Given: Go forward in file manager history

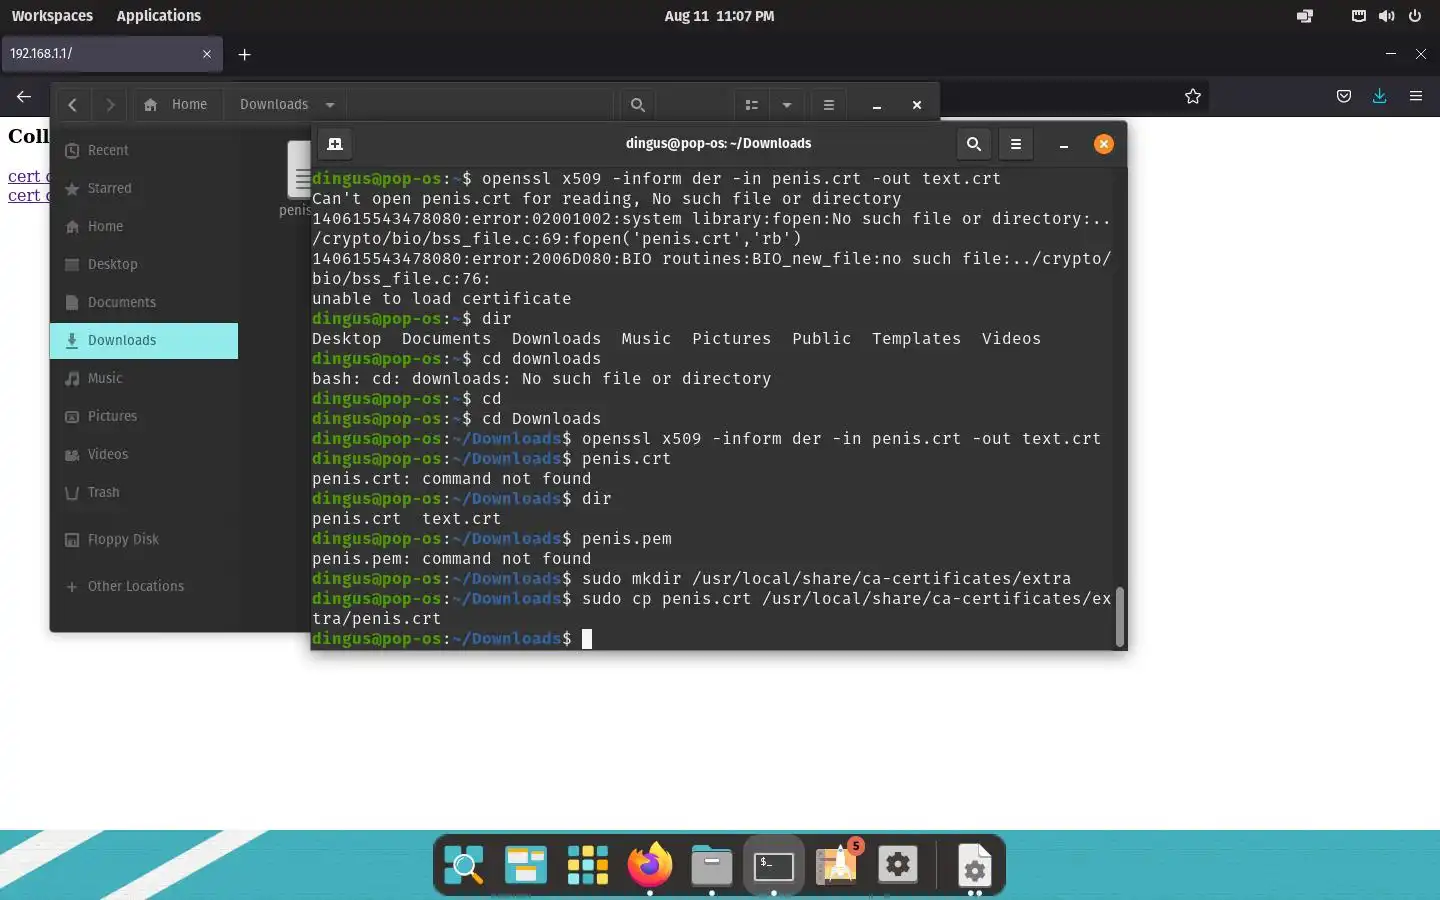Looking at the screenshot, I should click(x=110, y=104).
